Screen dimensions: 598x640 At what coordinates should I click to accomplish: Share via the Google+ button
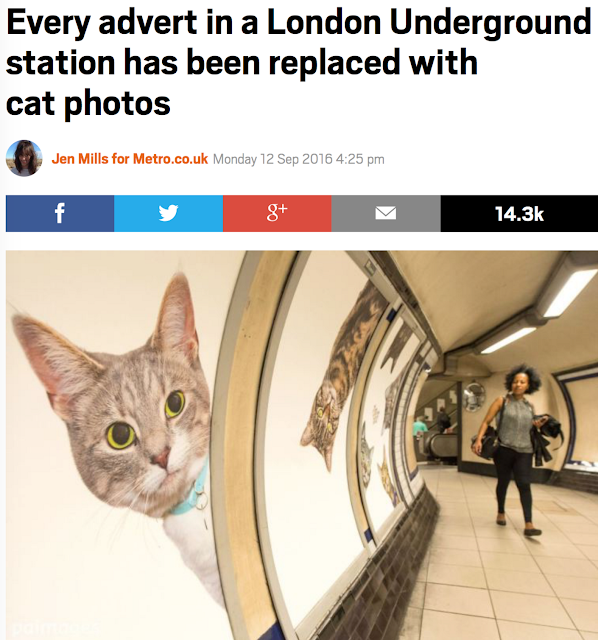(277, 213)
